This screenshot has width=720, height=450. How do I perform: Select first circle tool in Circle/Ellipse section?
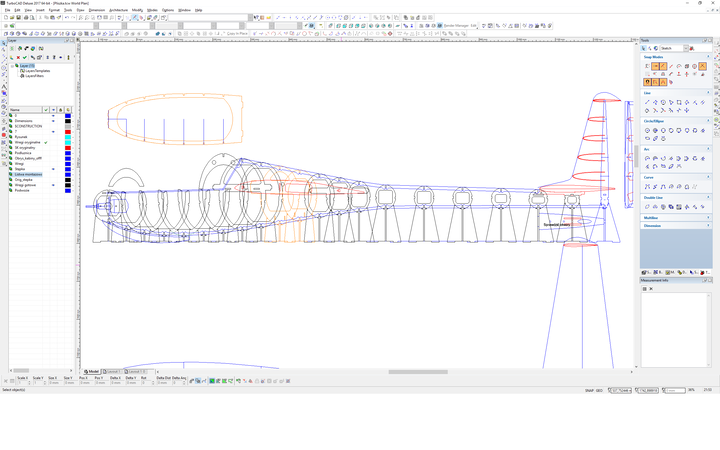coord(647,130)
